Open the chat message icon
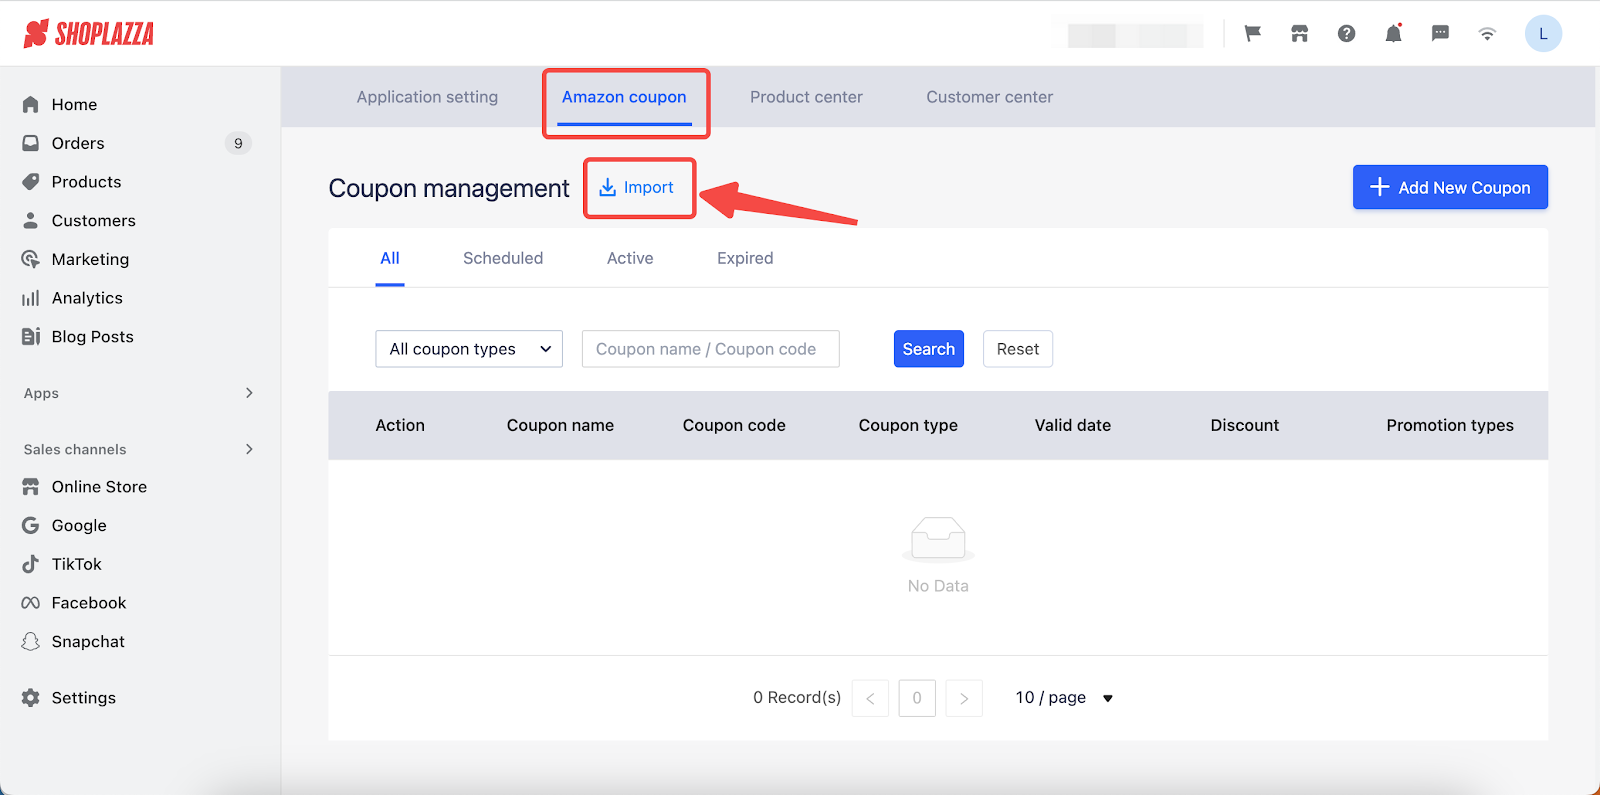This screenshot has height=795, width=1600. click(x=1440, y=34)
